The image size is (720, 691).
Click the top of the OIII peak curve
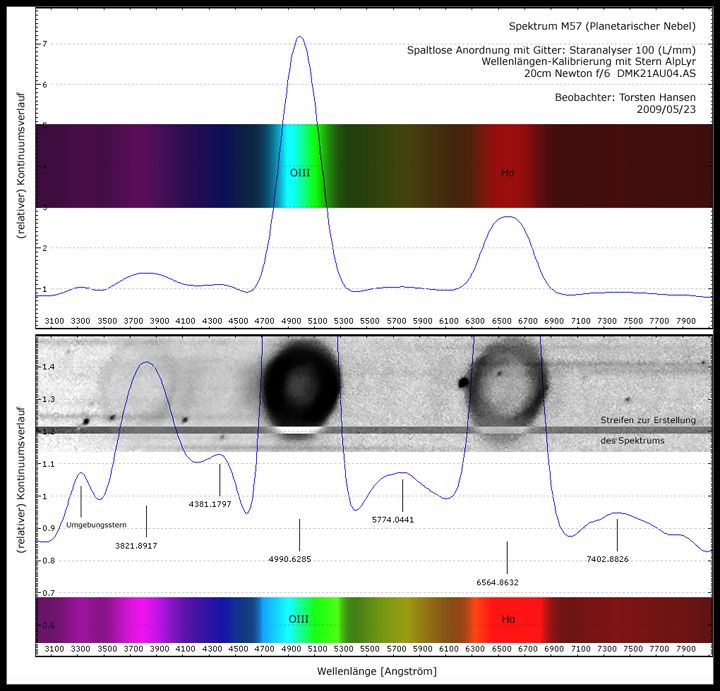point(300,37)
